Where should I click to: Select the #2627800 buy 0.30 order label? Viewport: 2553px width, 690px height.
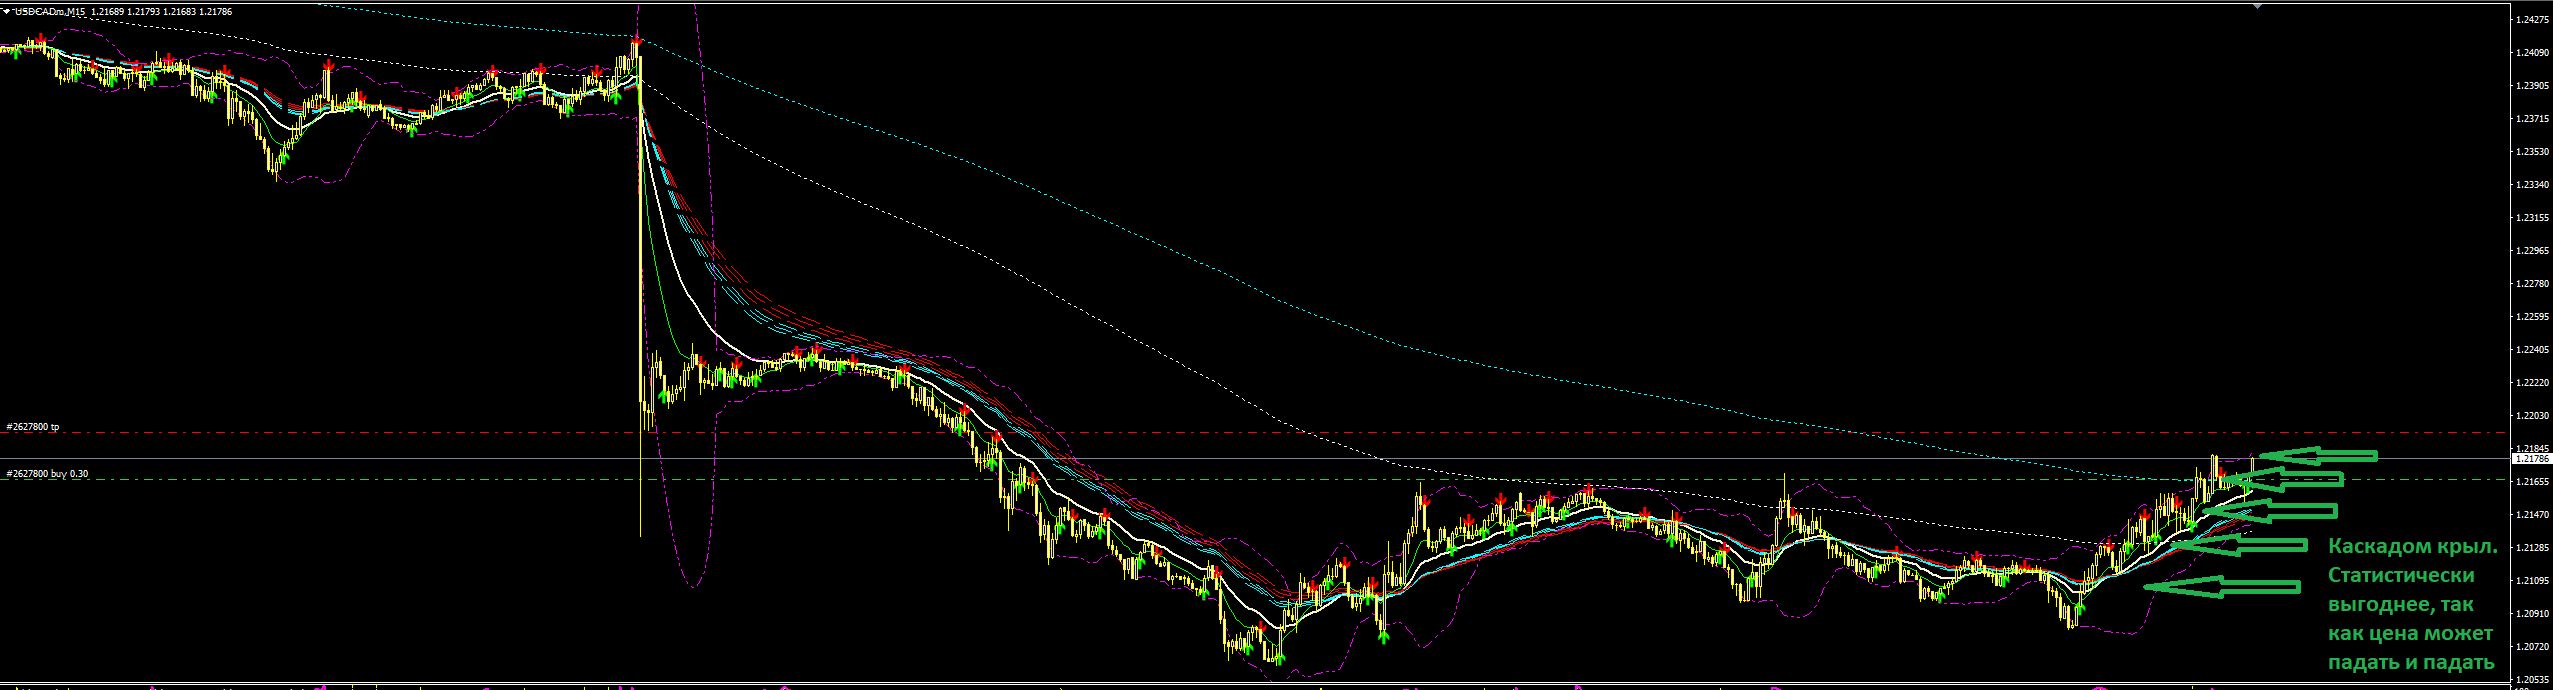click(47, 474)
